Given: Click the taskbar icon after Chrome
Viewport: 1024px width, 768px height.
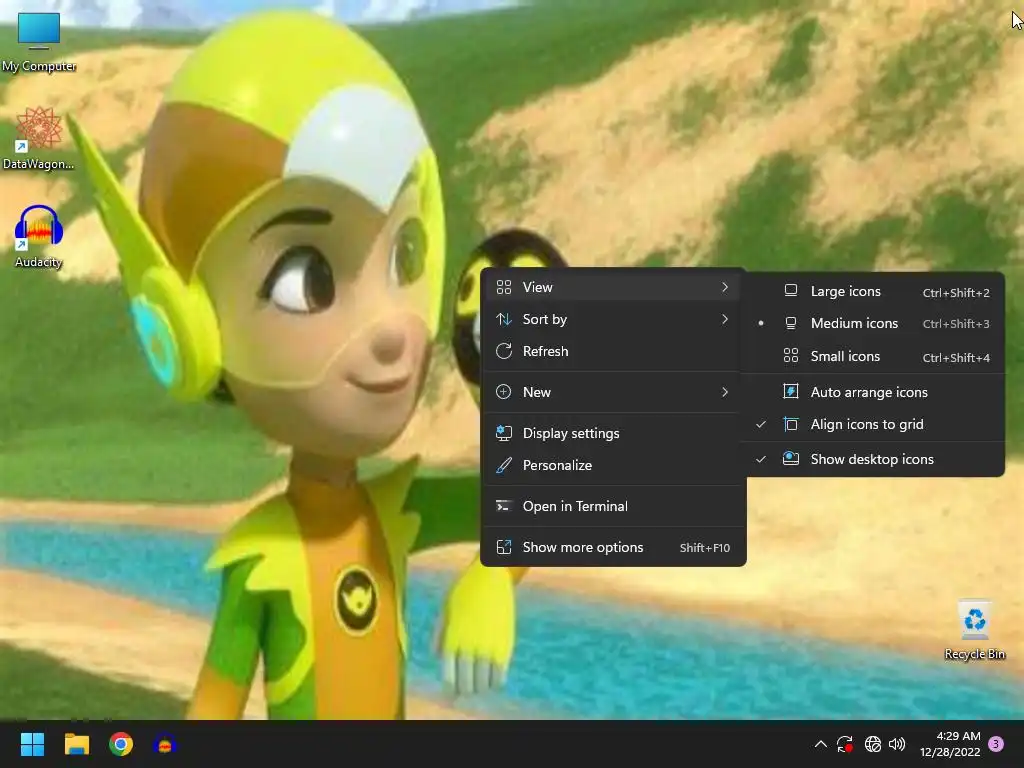Looking at the screenshot, I should coord(165,744).
